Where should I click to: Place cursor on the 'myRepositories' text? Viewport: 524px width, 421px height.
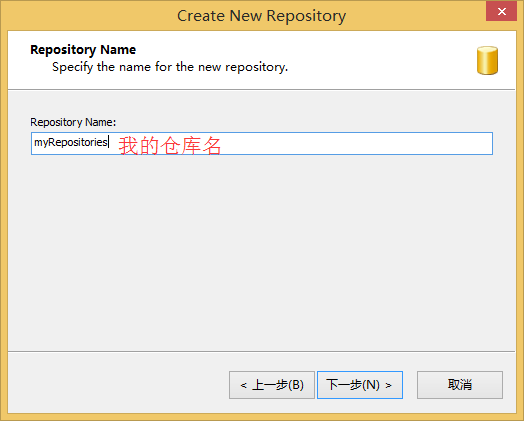pos(71,142)
